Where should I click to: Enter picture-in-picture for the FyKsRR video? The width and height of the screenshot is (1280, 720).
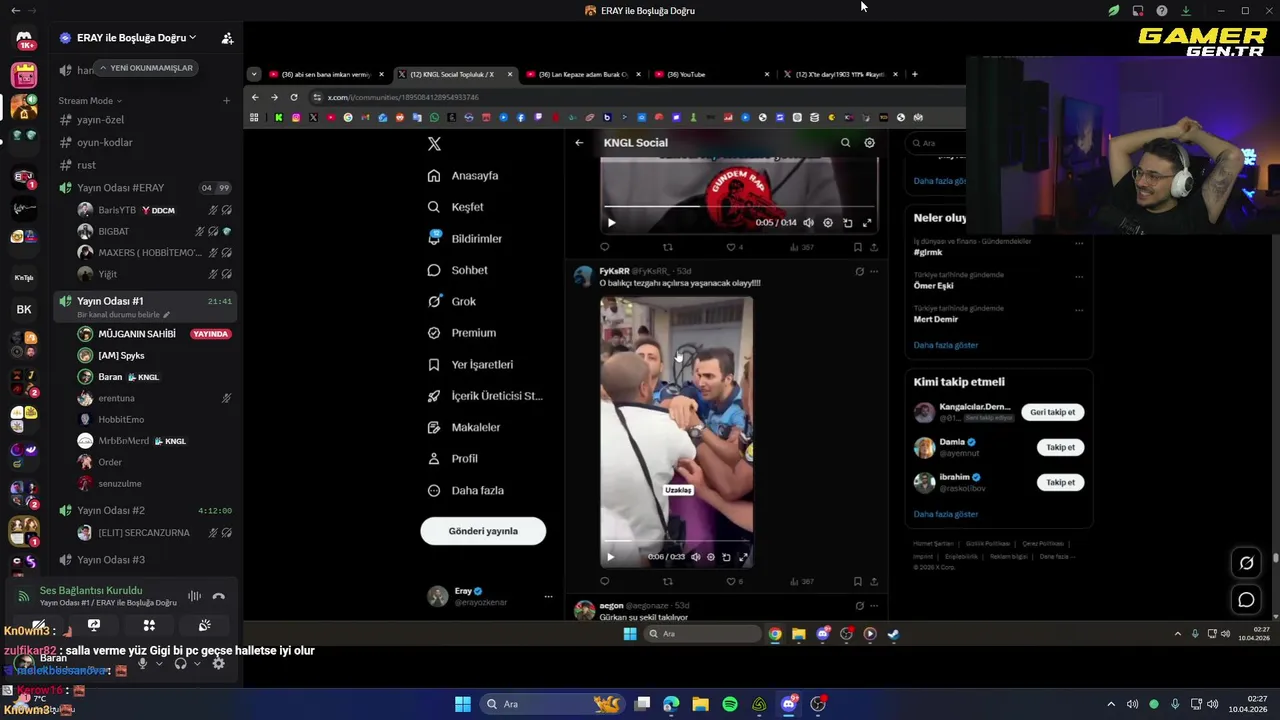[x=726, y=557]
